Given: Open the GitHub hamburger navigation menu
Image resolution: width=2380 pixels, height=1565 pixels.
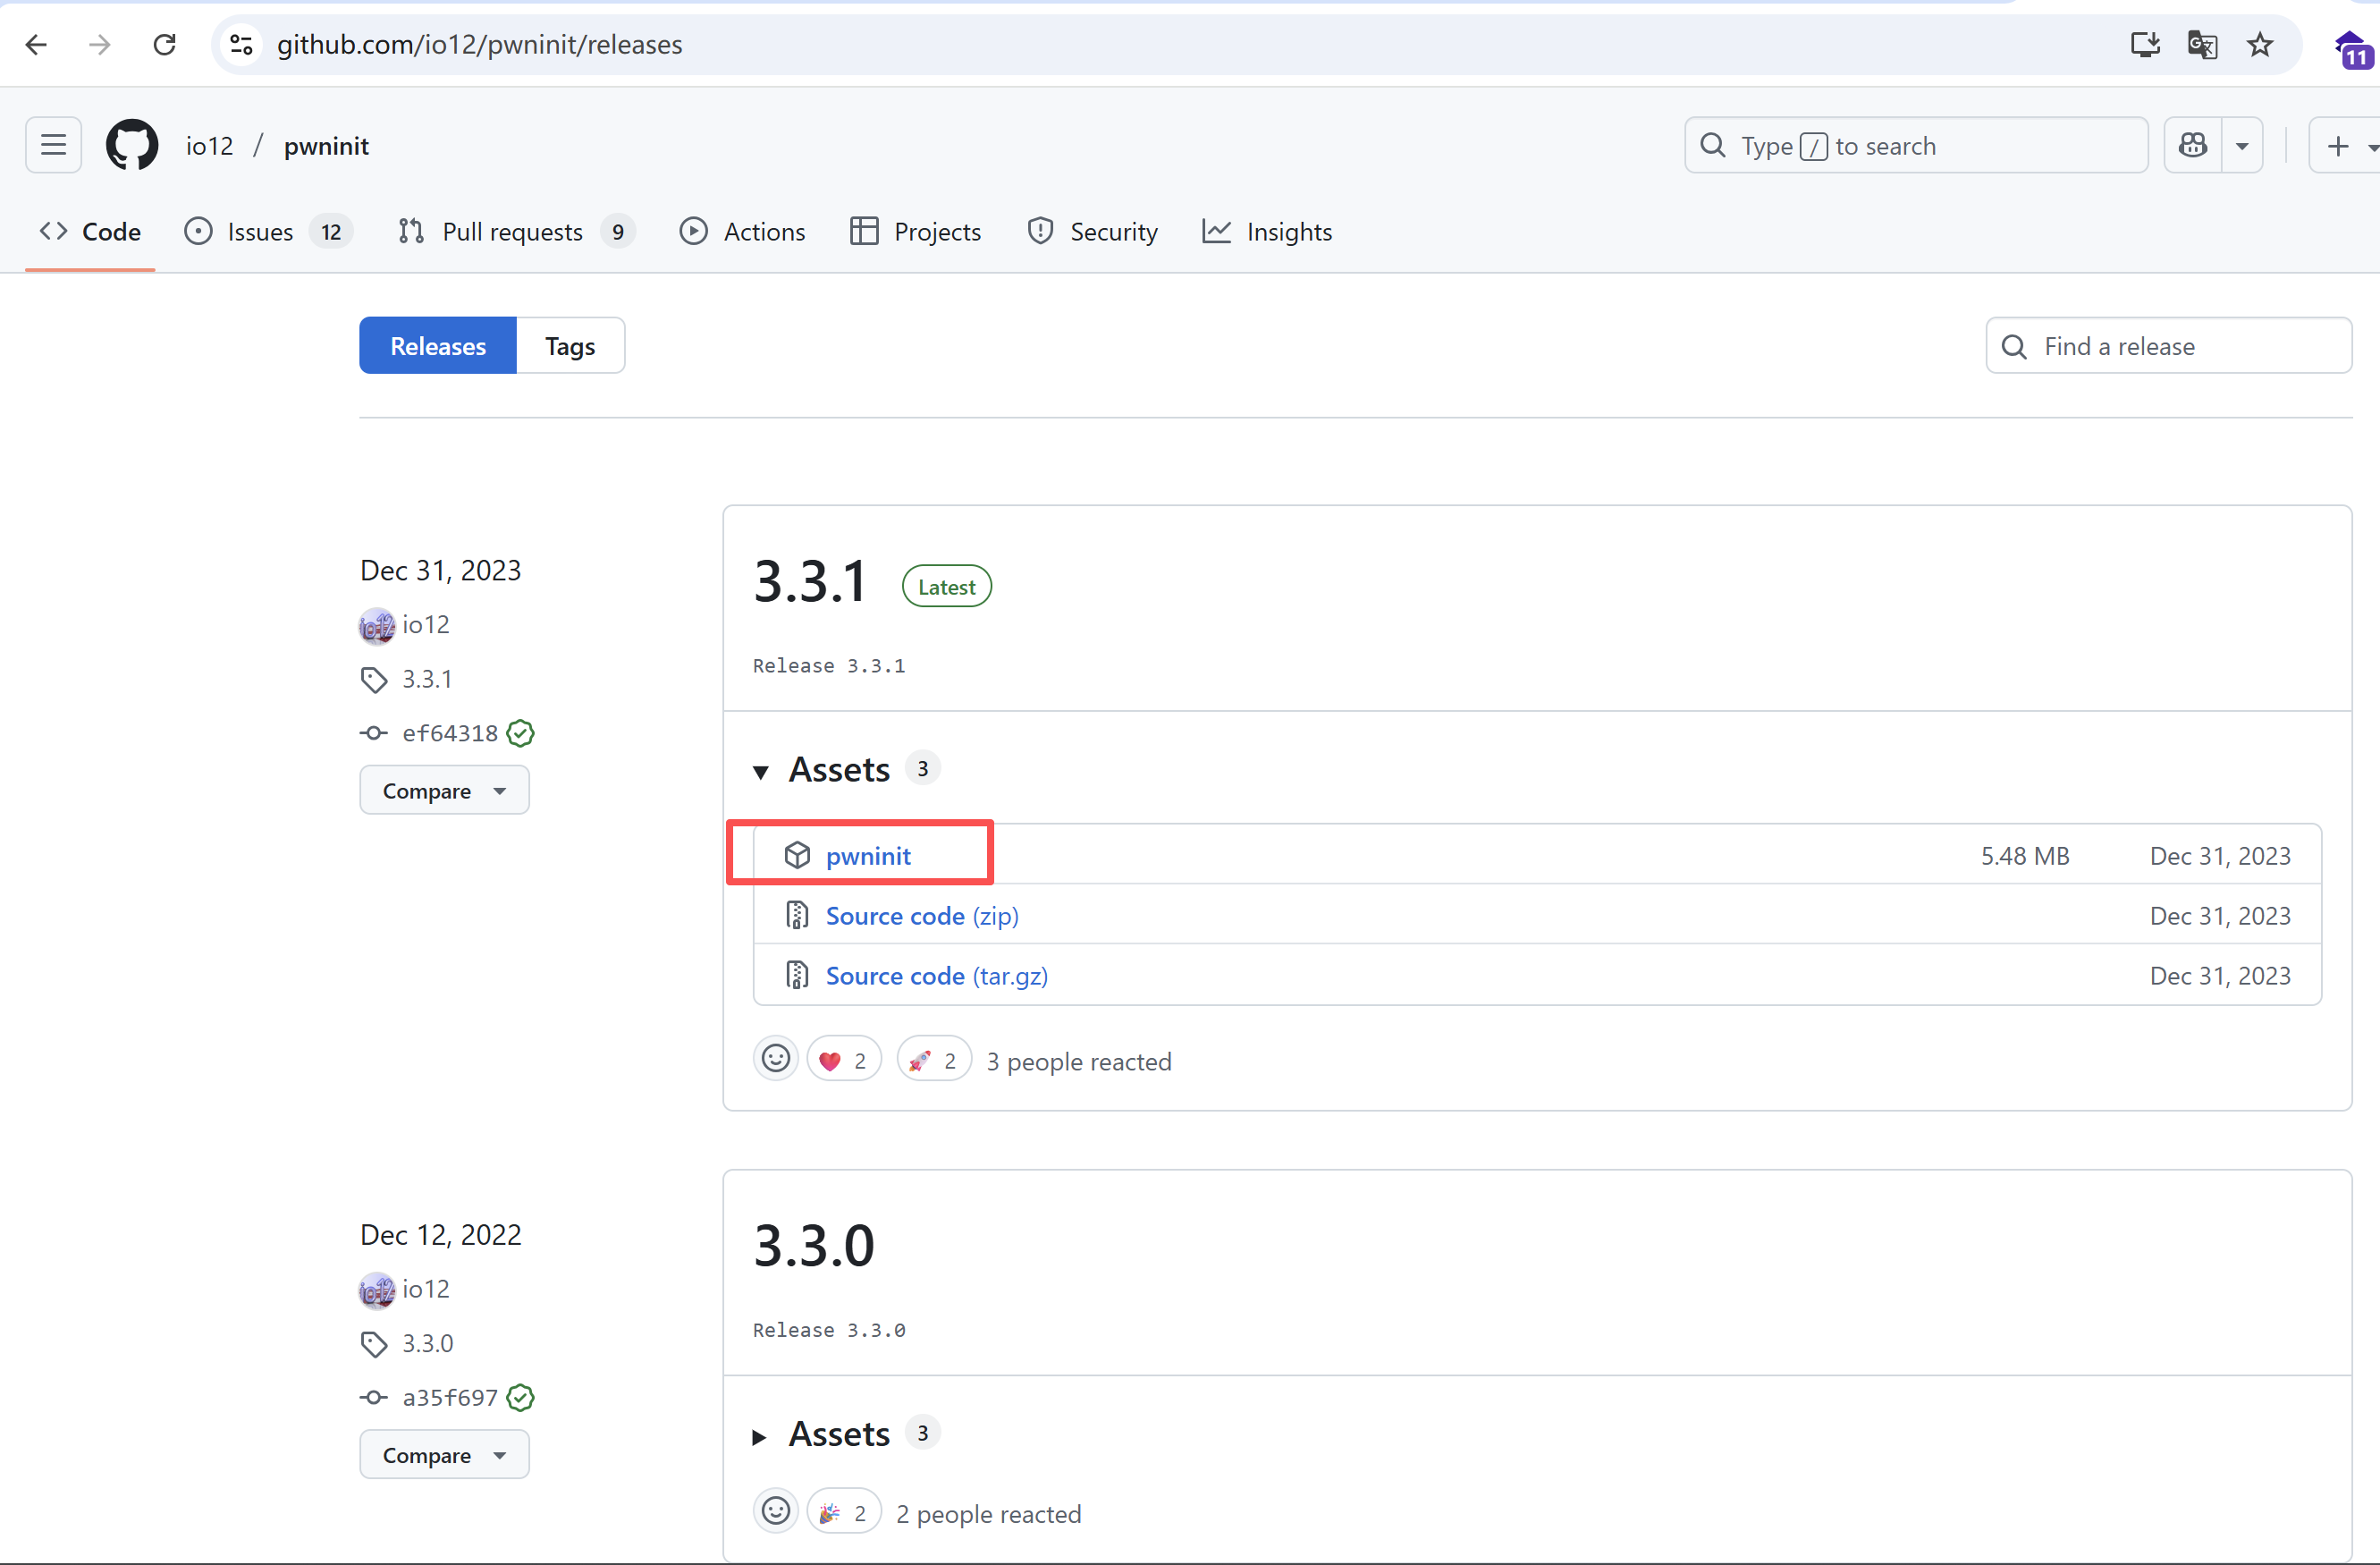Looking at the screenshot, I should pos(53,146).
